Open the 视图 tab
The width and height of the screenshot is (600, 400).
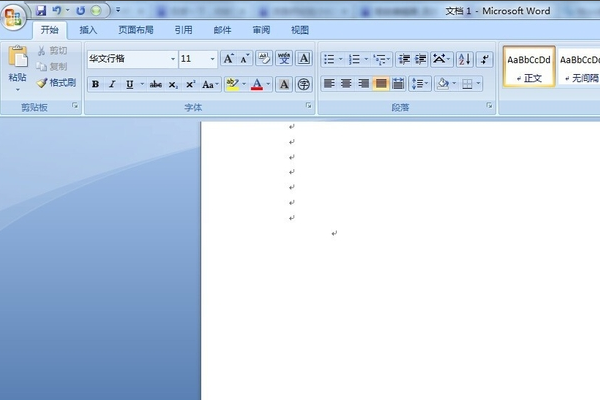coord(300,30)
